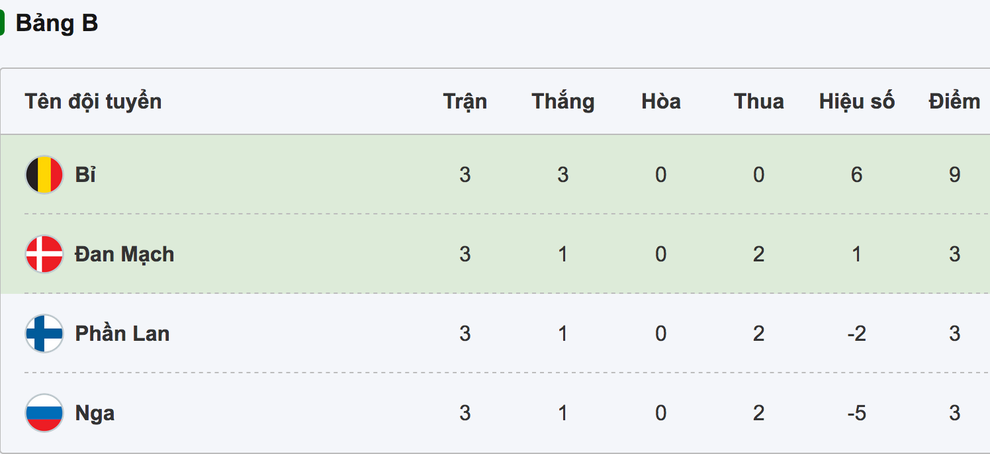The height and width of the screenshot is (454, 990).
Task: Click the Thua column header
Action: [x=758, y=102]
